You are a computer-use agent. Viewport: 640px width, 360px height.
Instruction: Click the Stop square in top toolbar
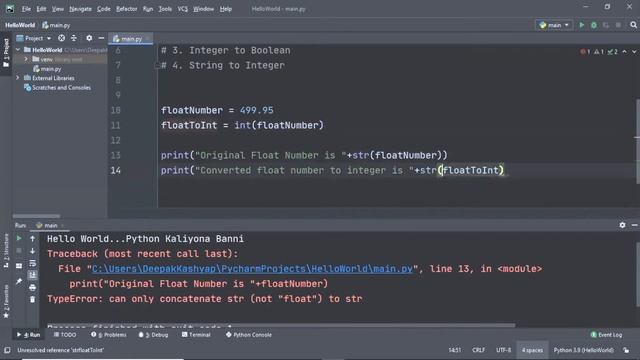[618, 25]
